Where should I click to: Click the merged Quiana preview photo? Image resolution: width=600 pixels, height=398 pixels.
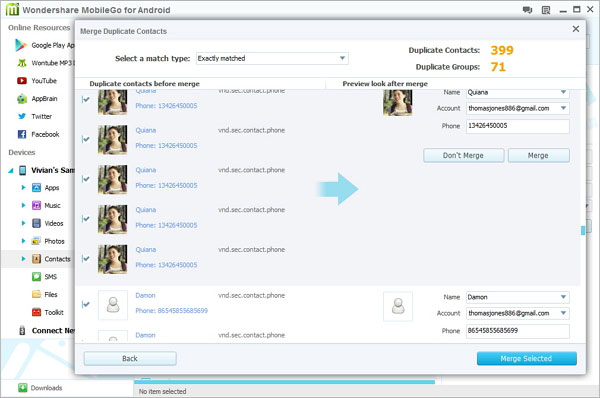point(398,102)
